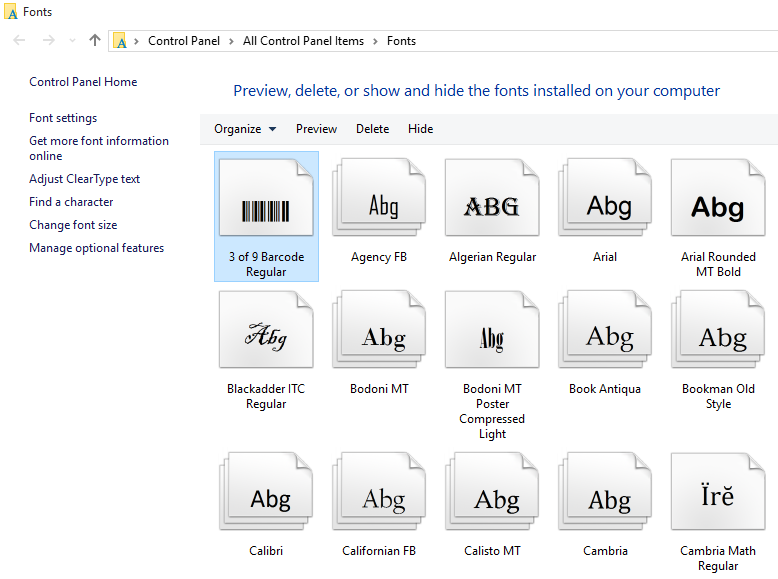Click the 'Algerian Regular' name label
The height and width of the screenshot is (579, 778).
click(492, 257)
